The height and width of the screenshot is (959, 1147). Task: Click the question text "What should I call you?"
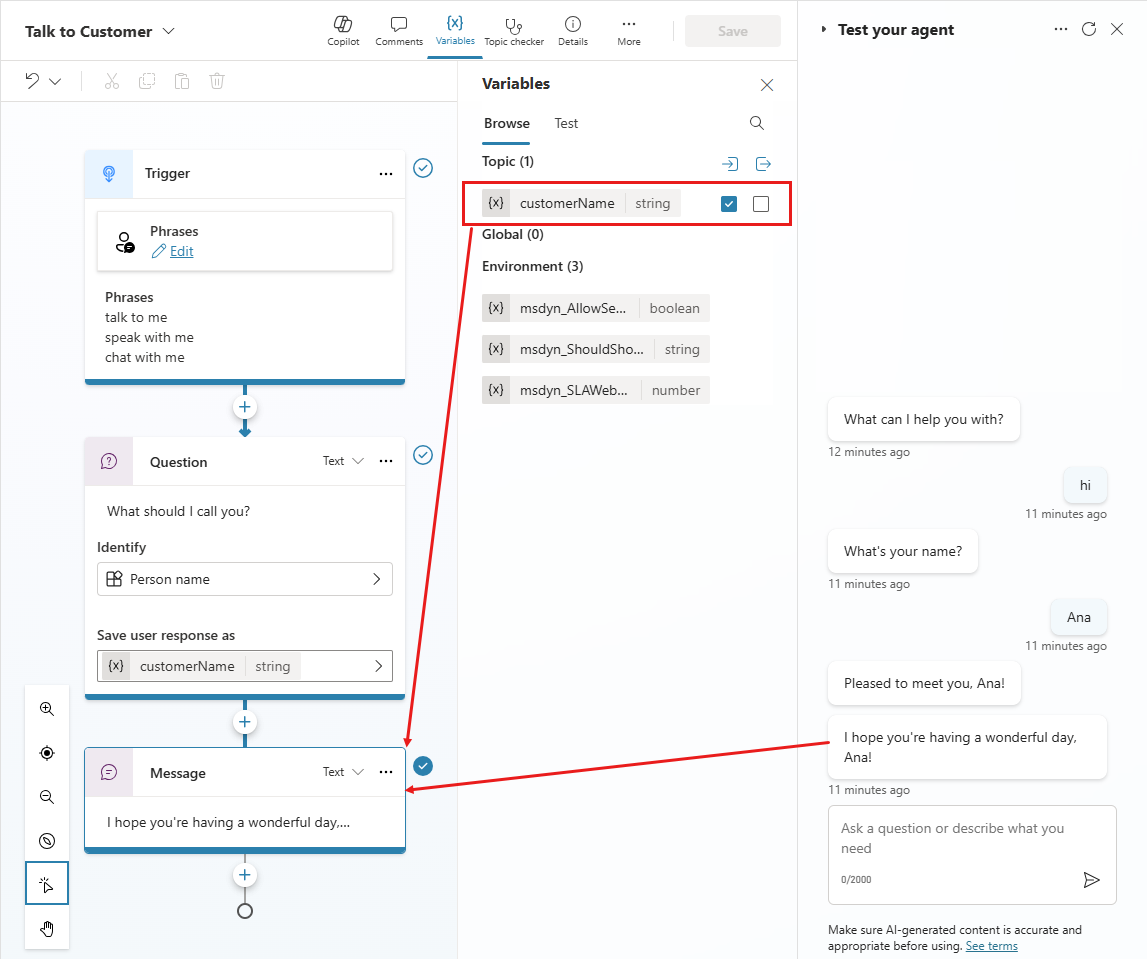click(x=178, y=511)
